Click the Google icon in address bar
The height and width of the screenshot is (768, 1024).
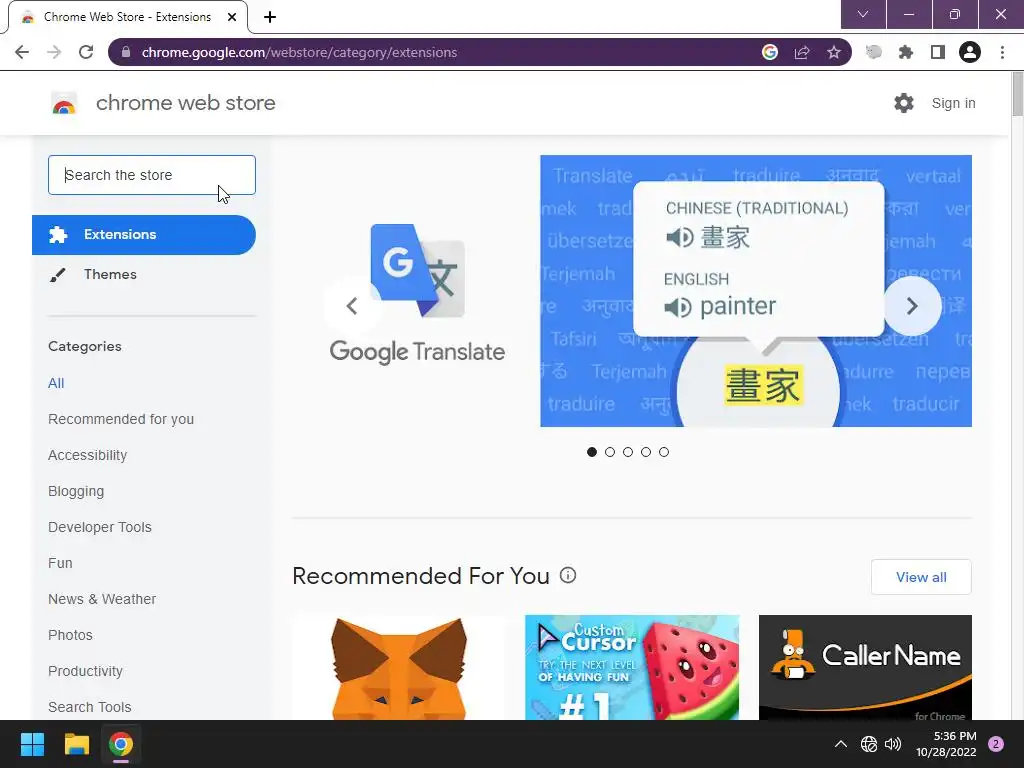(x=770, y=52)
